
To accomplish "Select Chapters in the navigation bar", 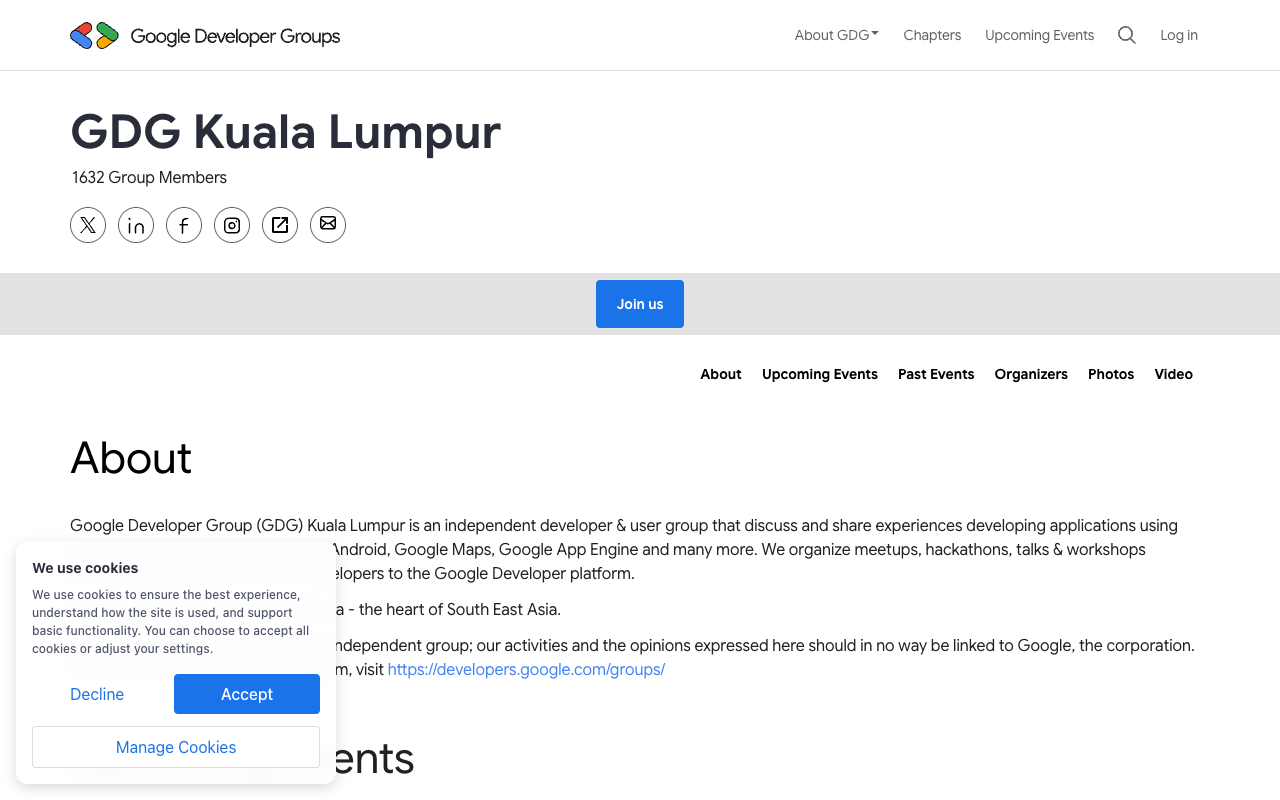I will click(932, 34).
